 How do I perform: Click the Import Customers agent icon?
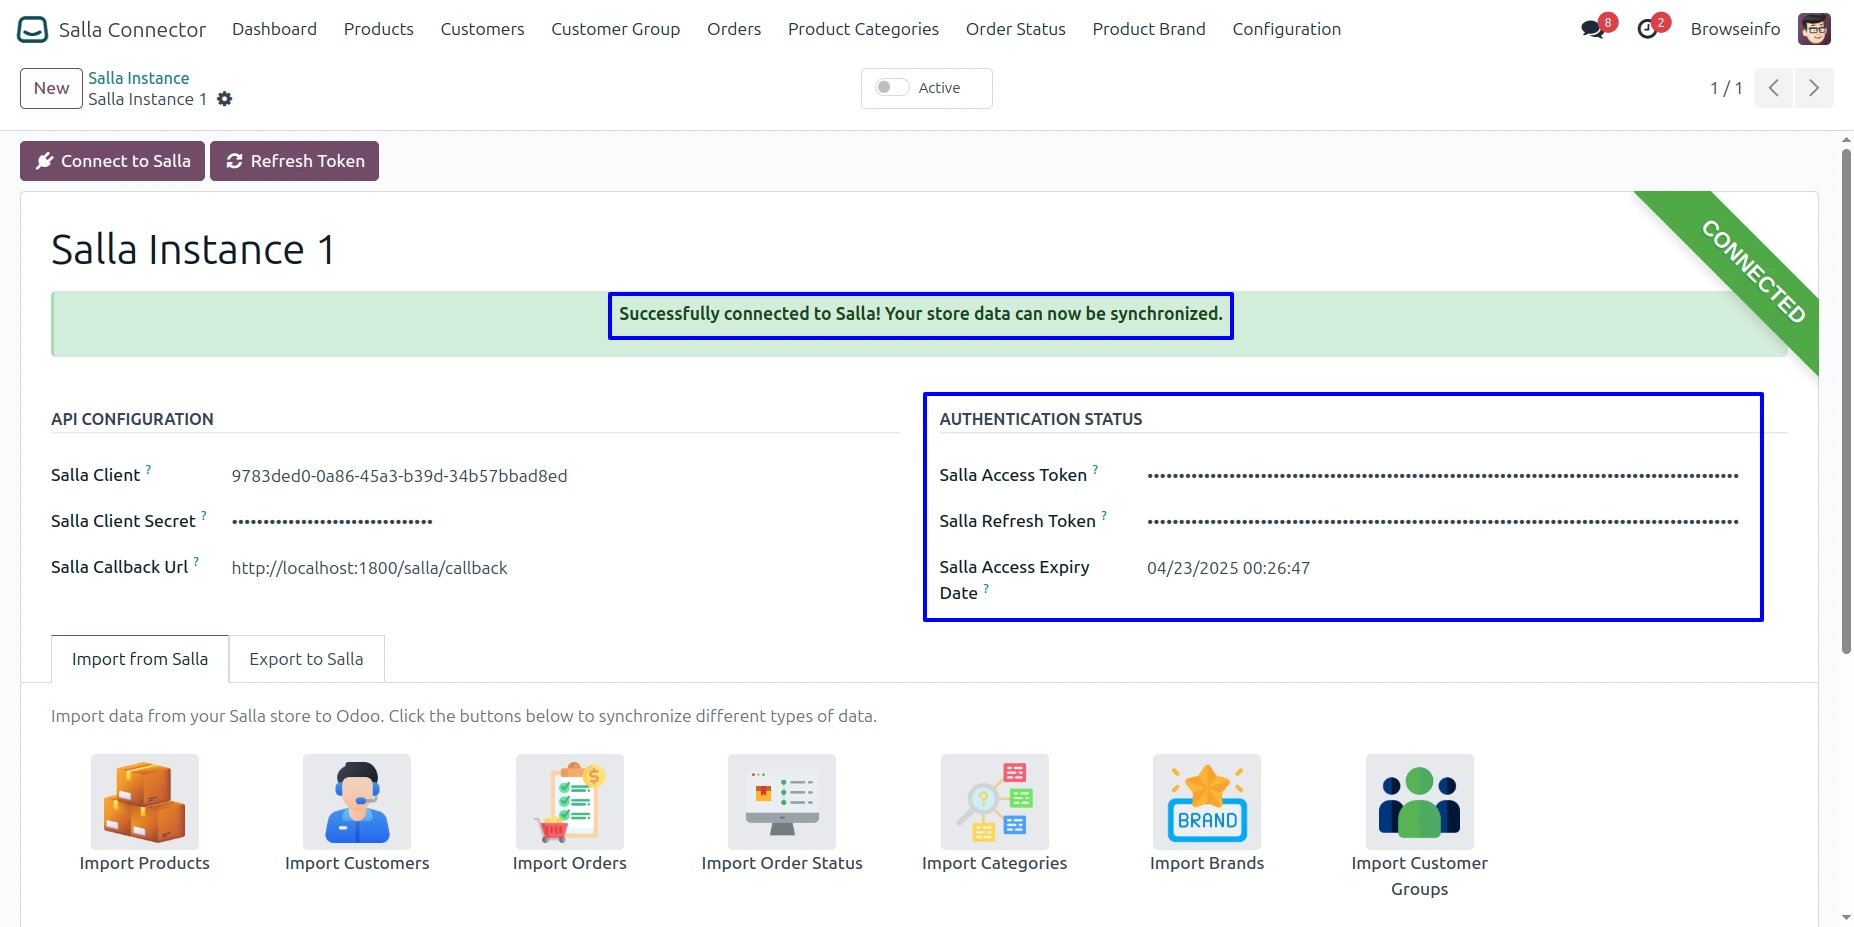[357, 802]
